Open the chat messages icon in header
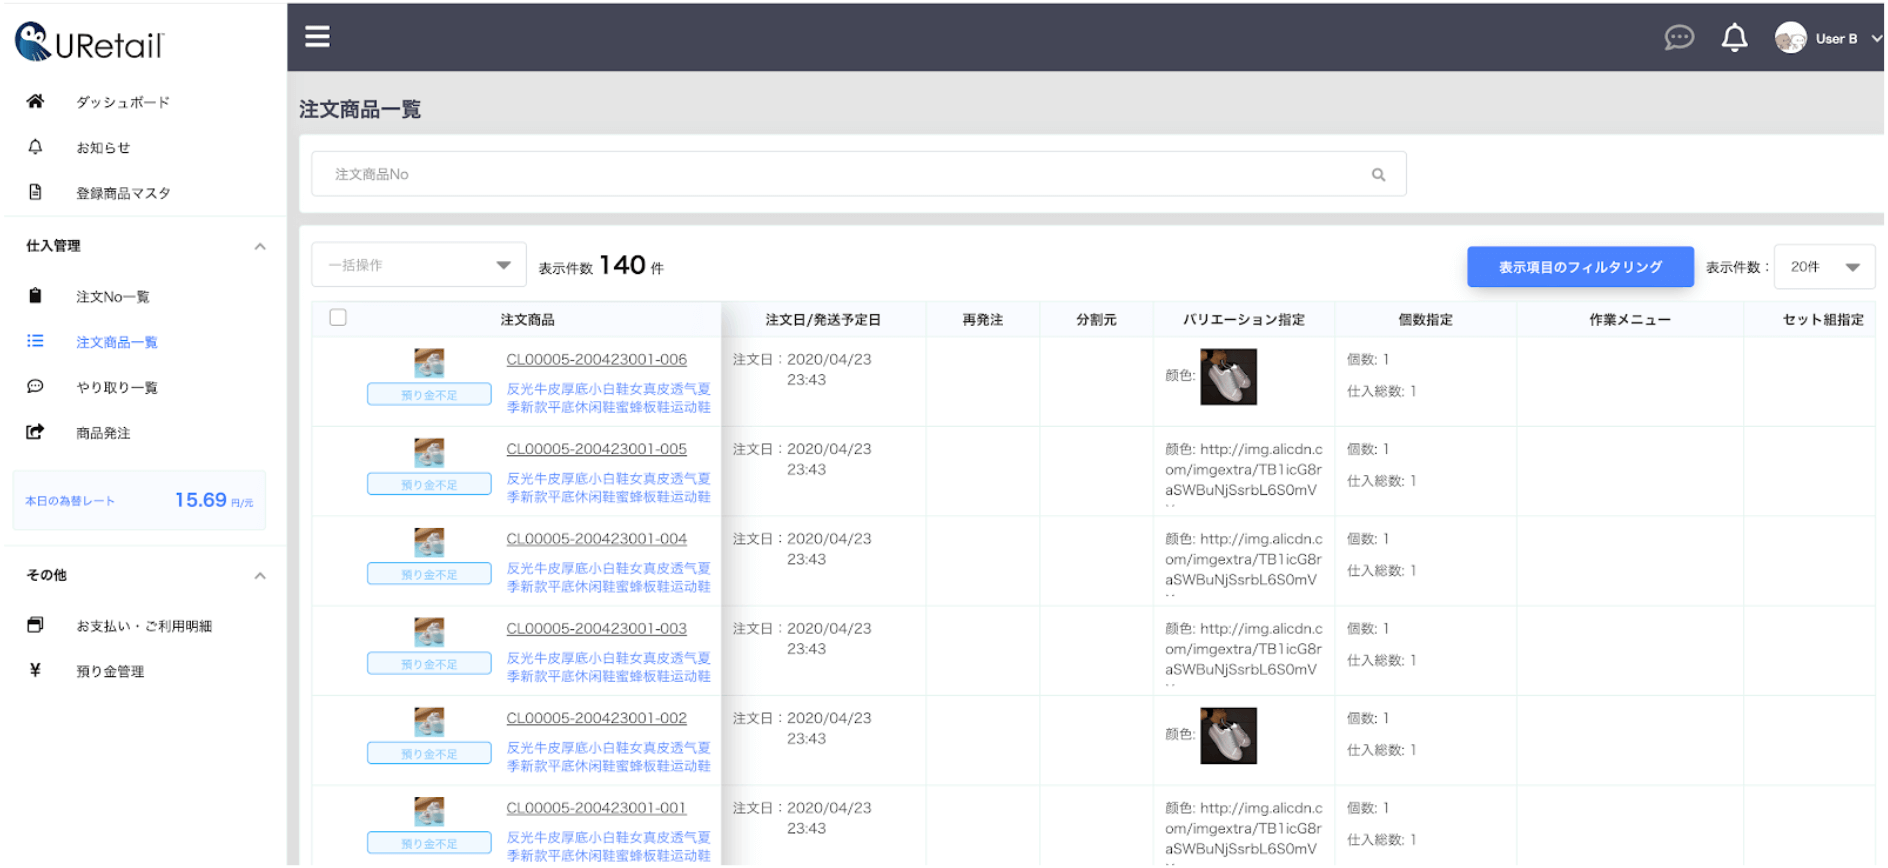Screen dimensions: 1888x868 [x=1679, y=38]
